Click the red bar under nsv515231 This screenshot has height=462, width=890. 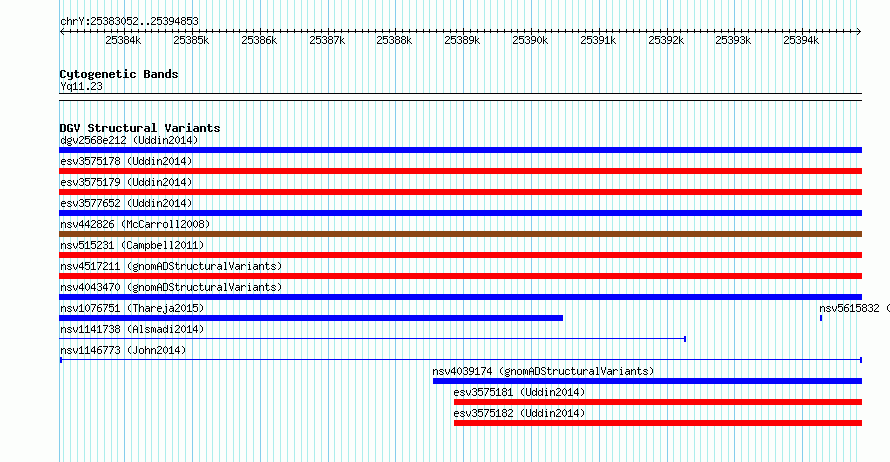tap(460, 255)
